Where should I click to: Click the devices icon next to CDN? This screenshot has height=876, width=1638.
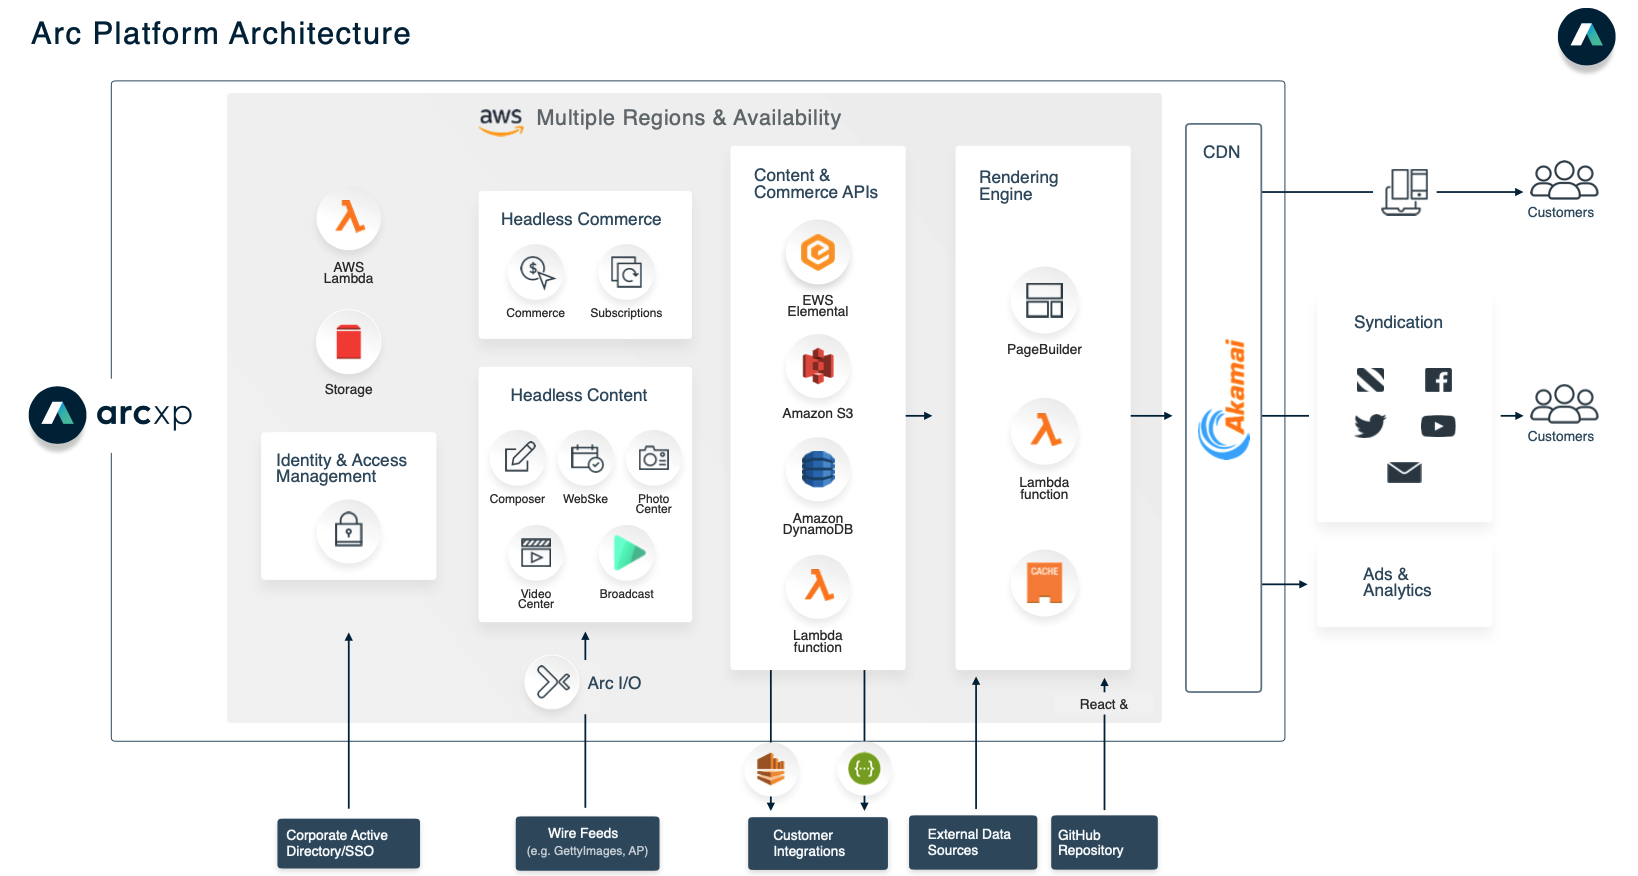[1405, 192]
